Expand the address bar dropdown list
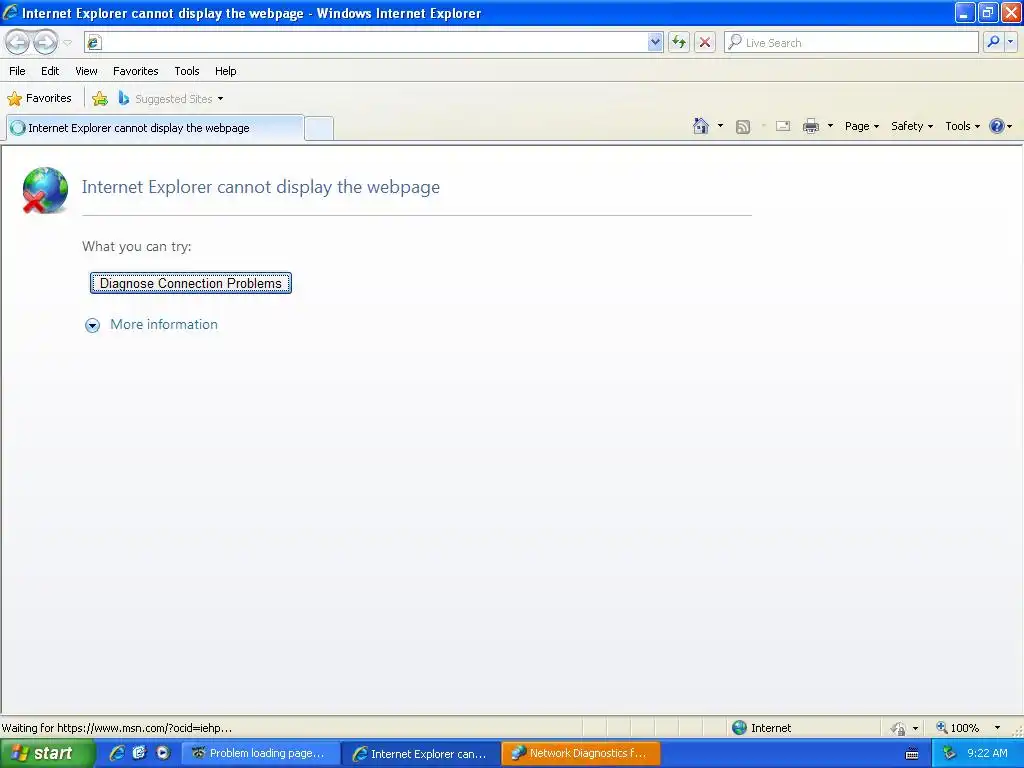Screen dimensions: 1024x768 coord(655,42)
